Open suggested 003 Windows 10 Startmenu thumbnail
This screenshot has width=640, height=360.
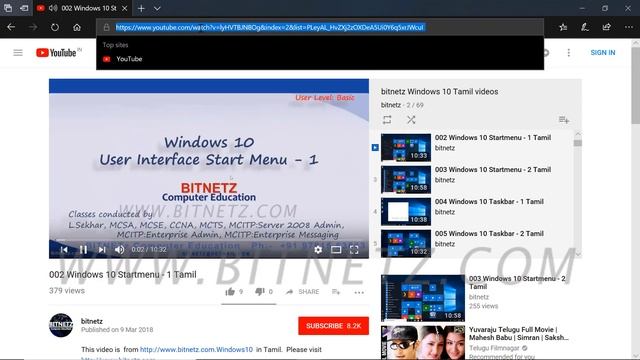click(423, 298)
